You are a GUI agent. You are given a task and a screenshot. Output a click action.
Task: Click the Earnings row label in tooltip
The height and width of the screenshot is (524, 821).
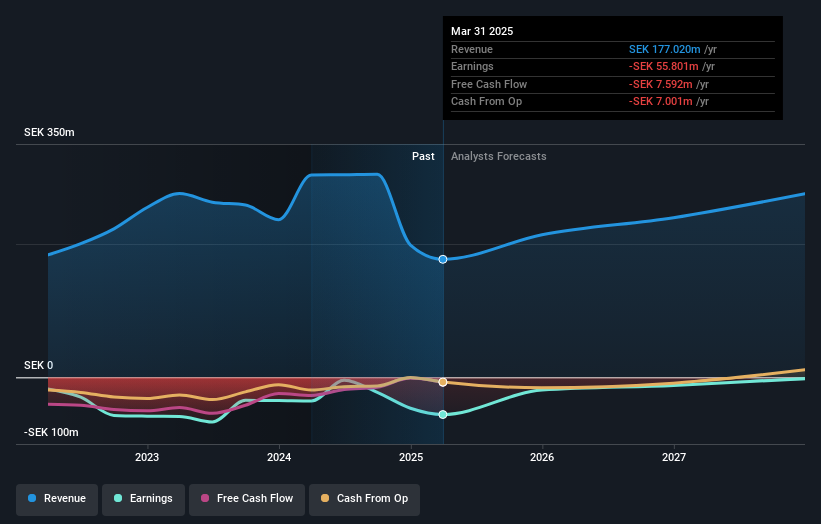pos(472,66)
